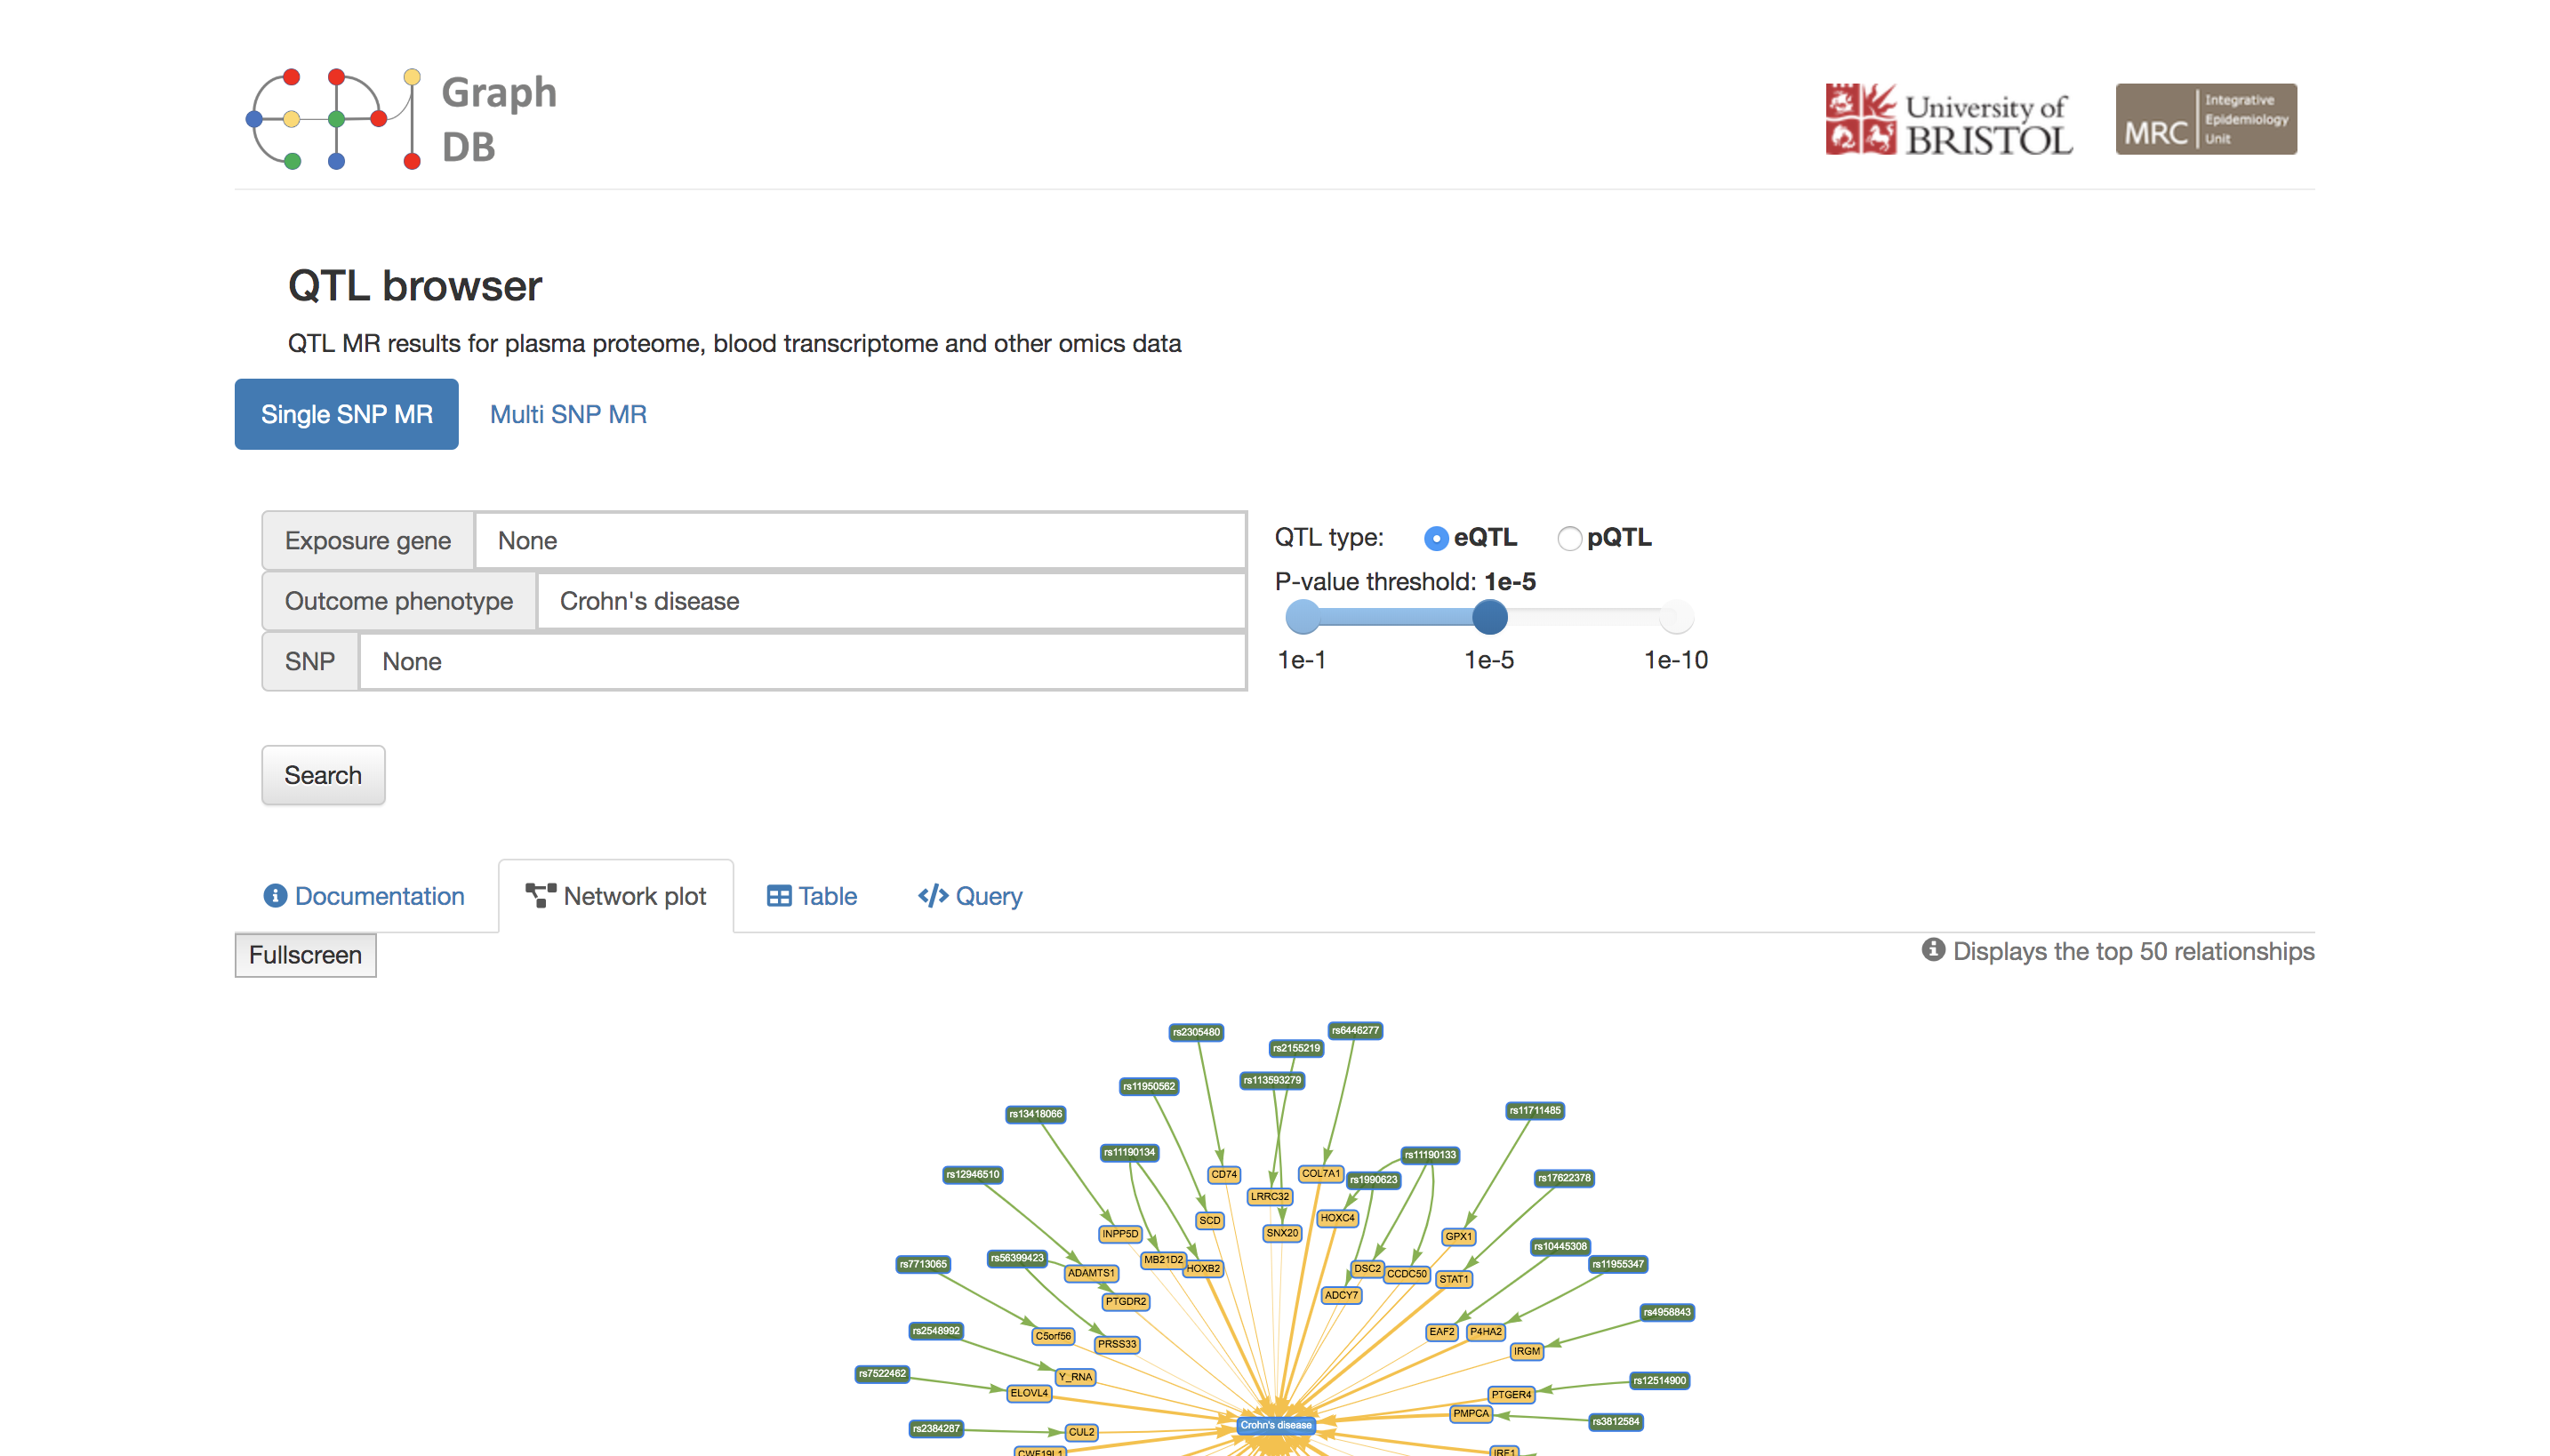Click the Fullscreen view icon
This screenshot has width=2550, height=1456.
(307, 956)
